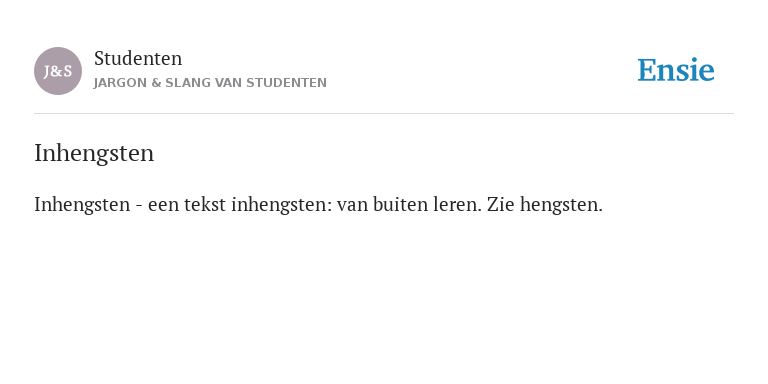Click the dash after Inhengsten in the definition
Image resolution: width=768 pixels, height=384 pixels.
coord(139,206)
